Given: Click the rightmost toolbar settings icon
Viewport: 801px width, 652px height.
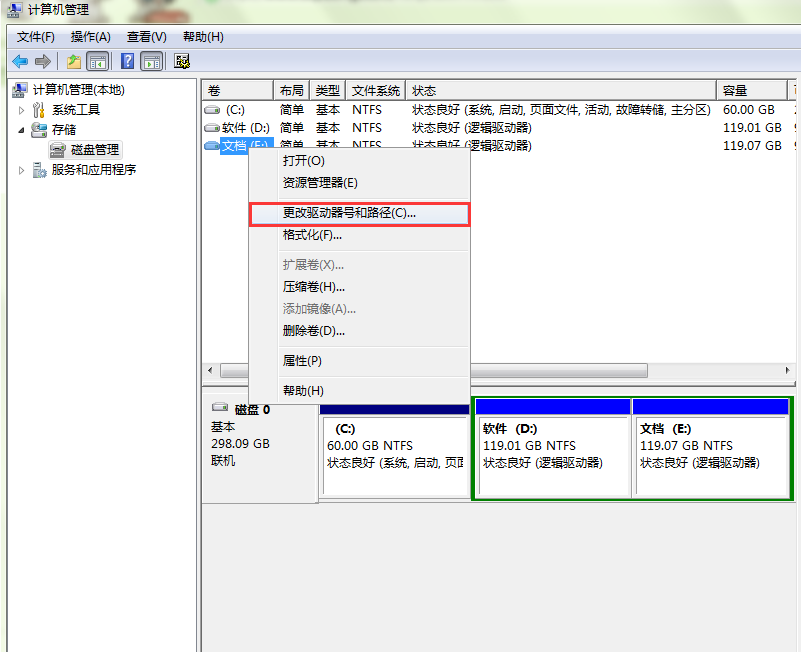Looking at the screenshot, I should (x=182, y=61).
